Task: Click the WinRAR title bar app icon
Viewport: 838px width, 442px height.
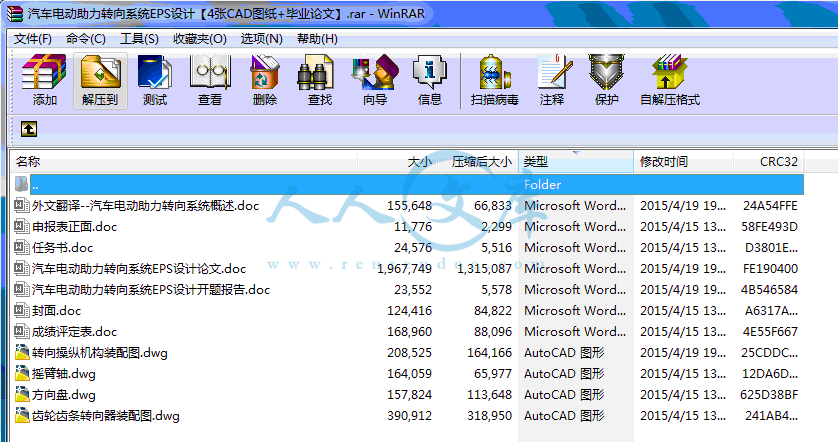Action: click(14, 13)
